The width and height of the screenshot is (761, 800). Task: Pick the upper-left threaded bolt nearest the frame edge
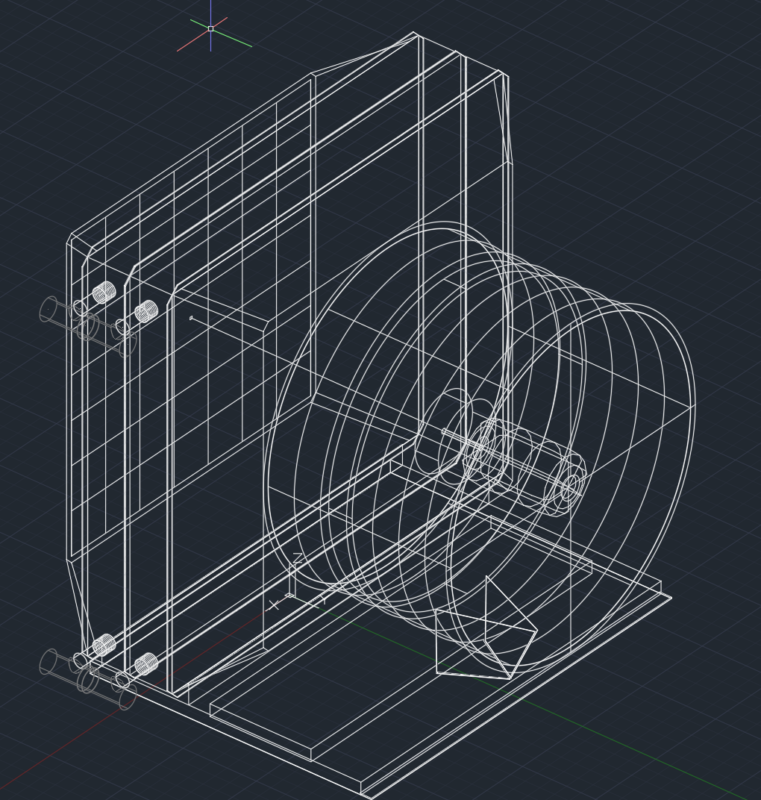104,293
